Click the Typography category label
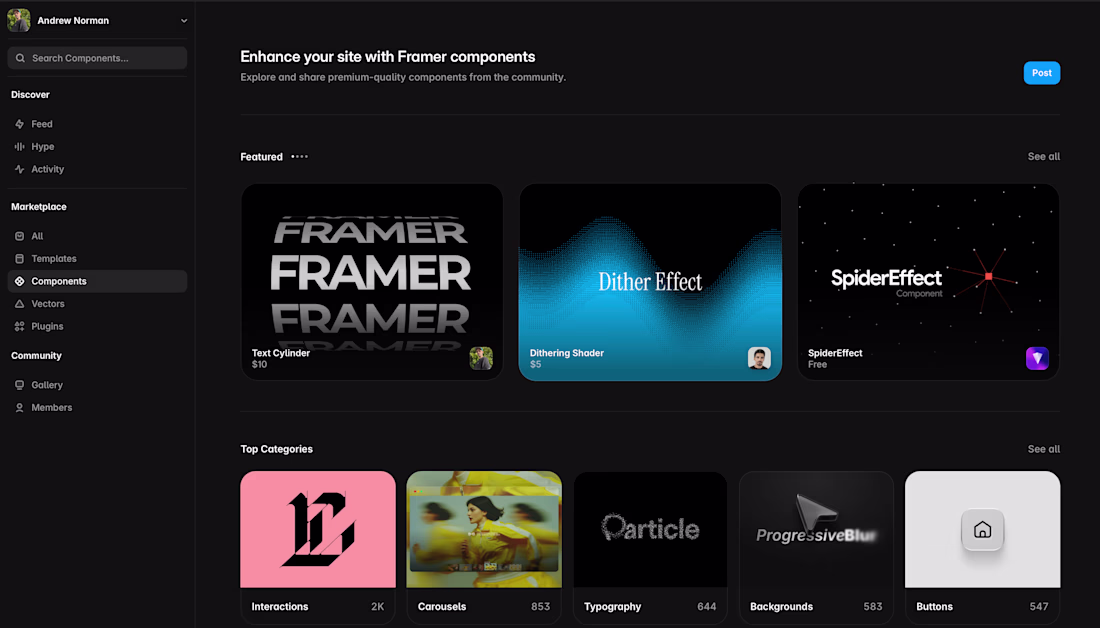The height and width of the screenshot is (628, 1100). point(612,607)
